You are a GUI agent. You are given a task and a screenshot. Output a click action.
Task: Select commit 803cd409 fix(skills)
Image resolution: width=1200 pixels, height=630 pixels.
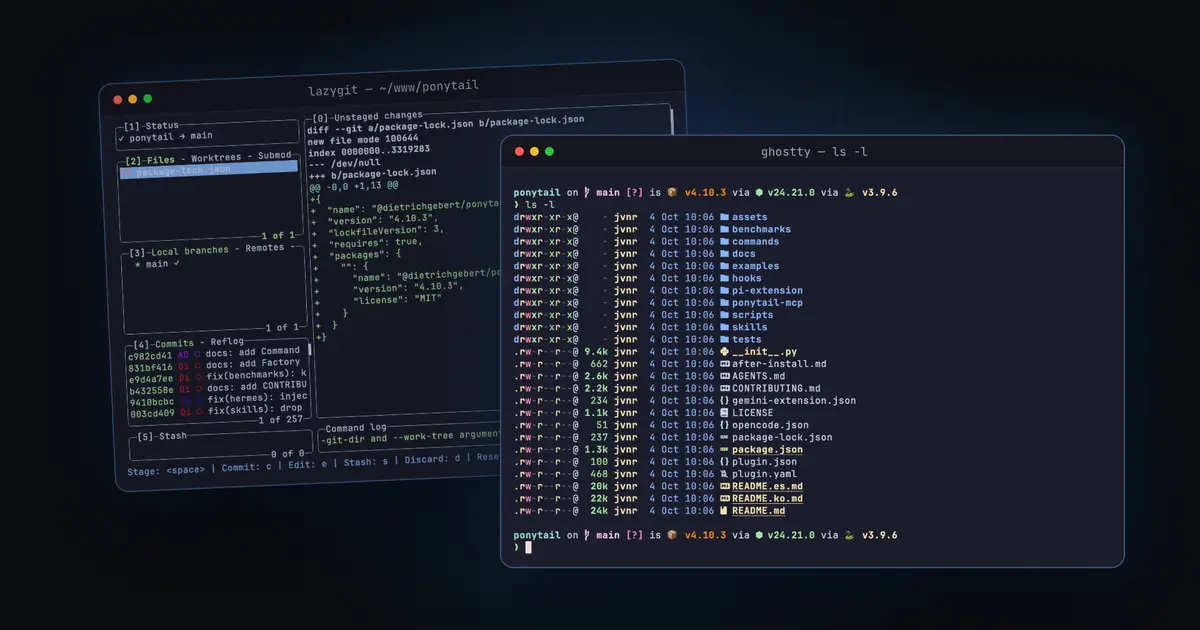tap(216, 411)
